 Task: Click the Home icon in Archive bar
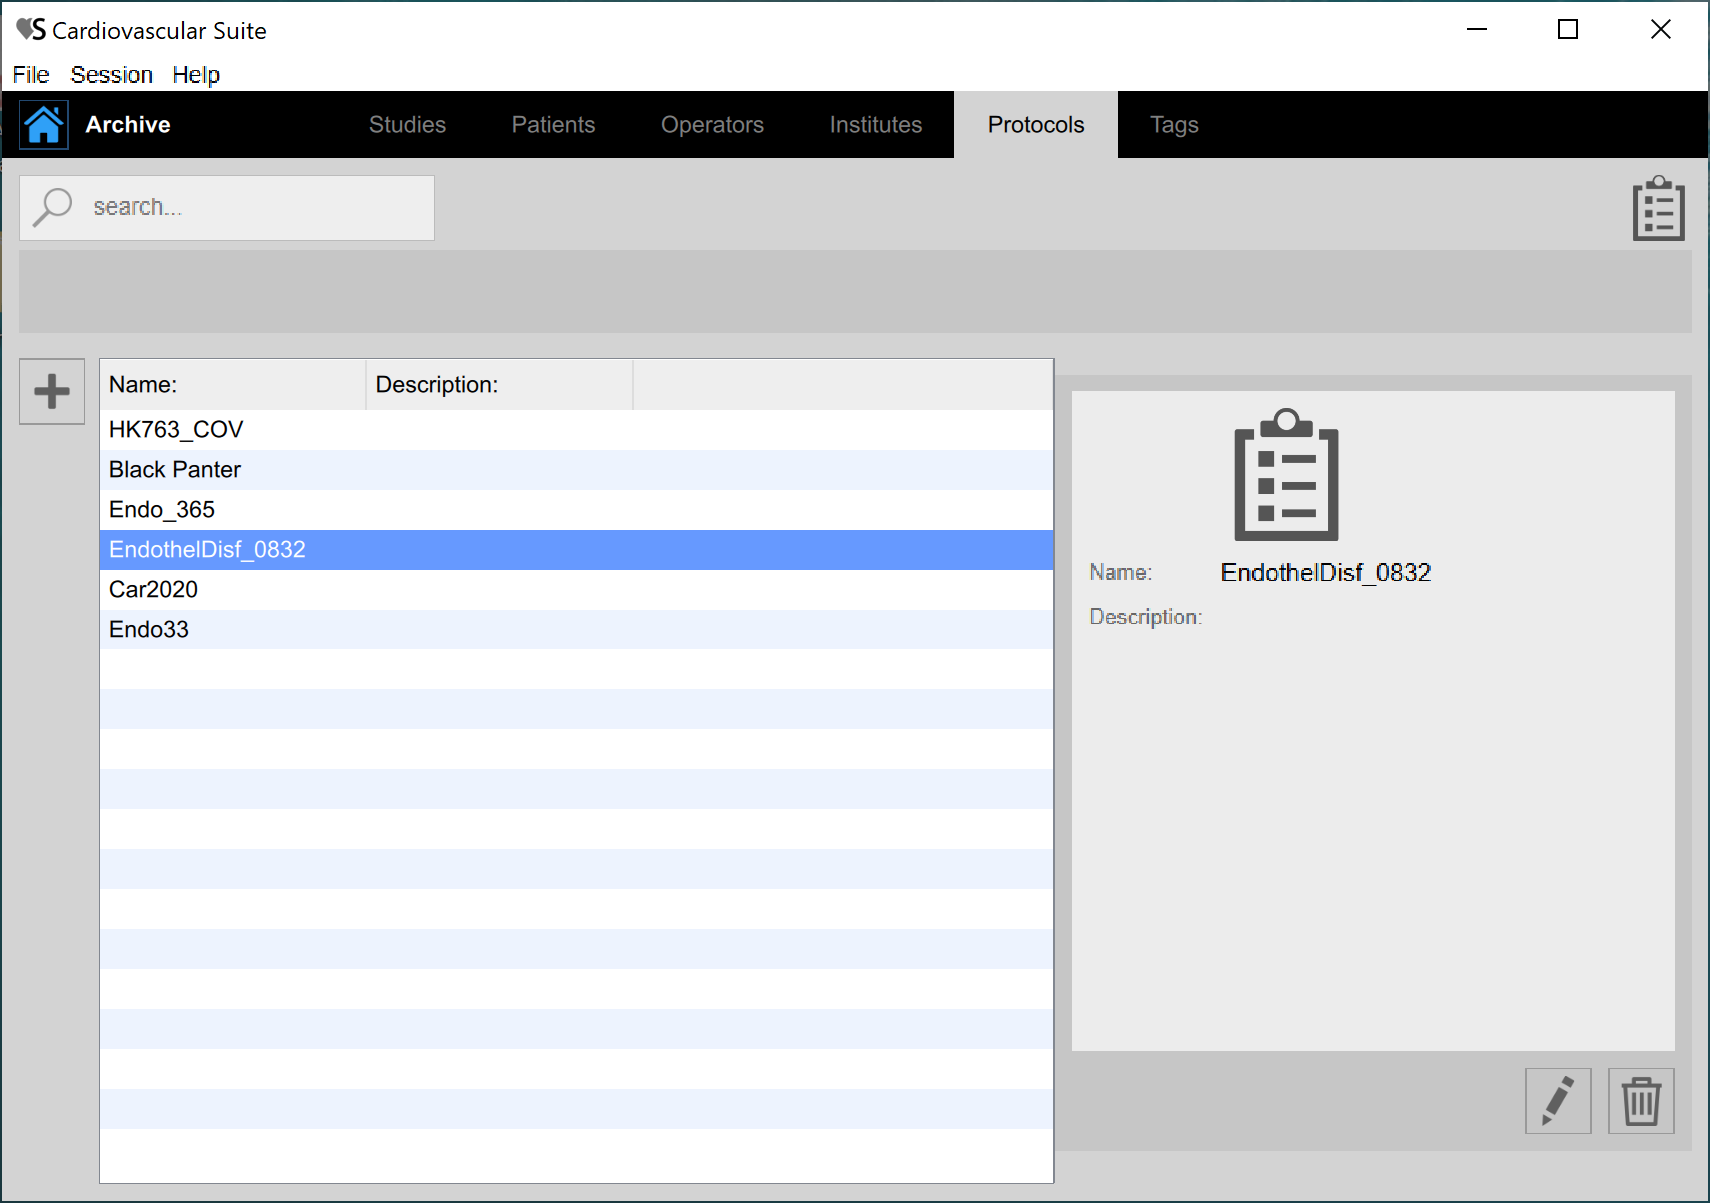[x=44, y=125]
